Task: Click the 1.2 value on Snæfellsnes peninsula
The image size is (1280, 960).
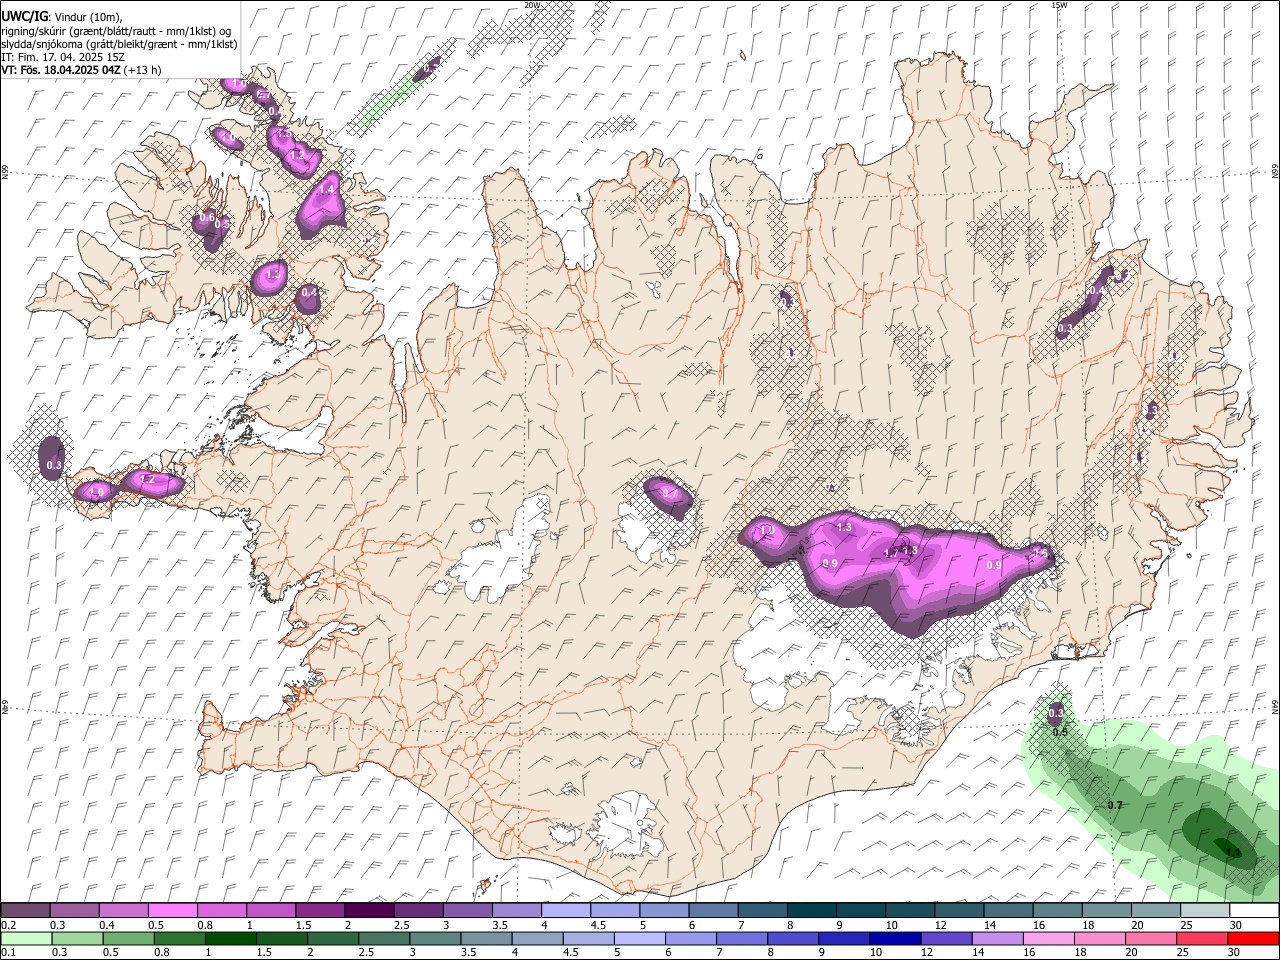Action: coord(148,480)
